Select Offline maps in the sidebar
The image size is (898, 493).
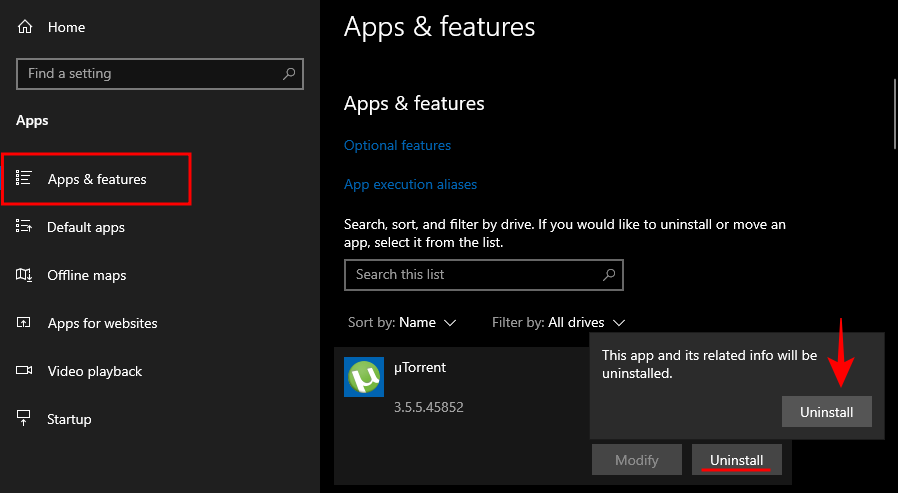87,275
